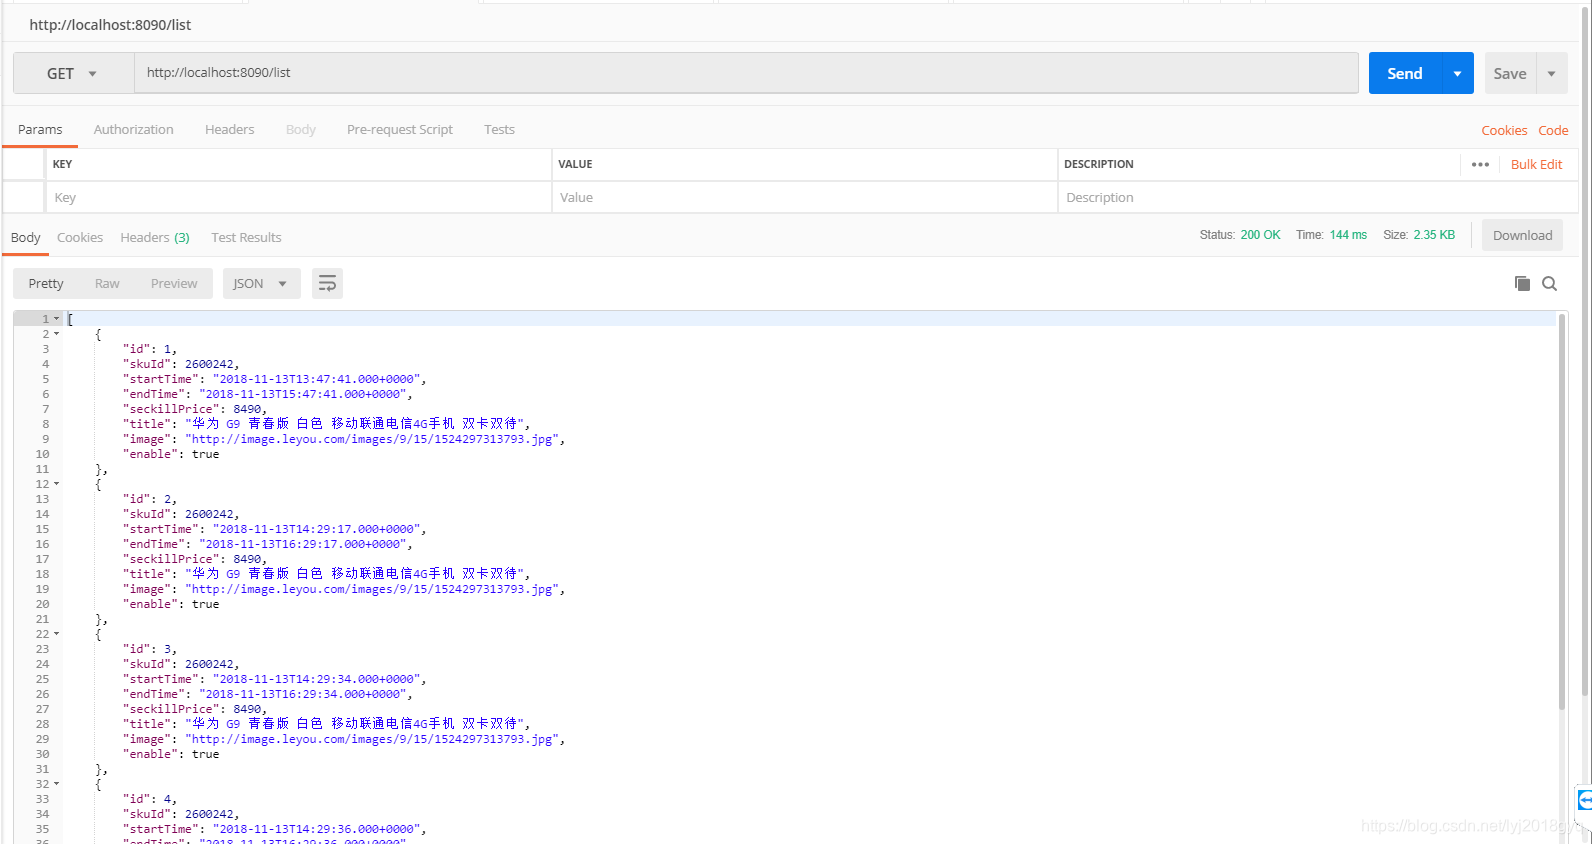The height and width of the screenshot is (844, 1592).
Task: Switch to Preview view mode
Action: (174, 284)
